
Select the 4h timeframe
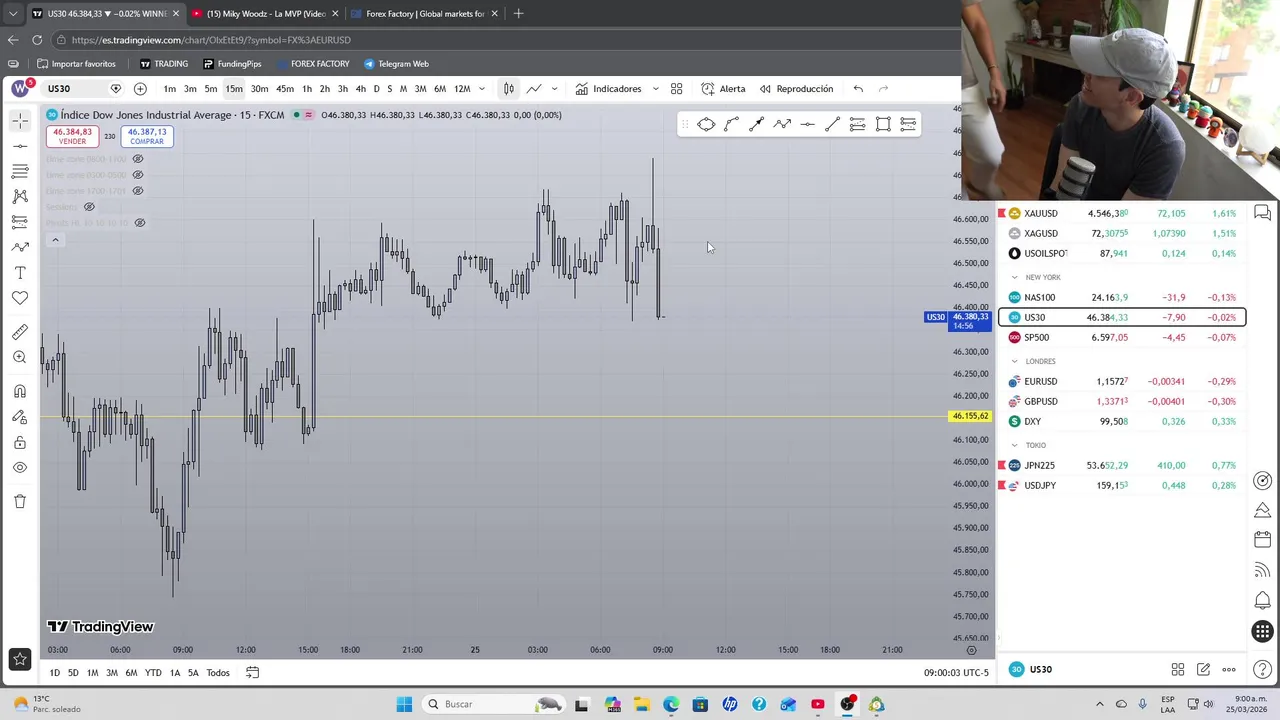pos(360,89)
